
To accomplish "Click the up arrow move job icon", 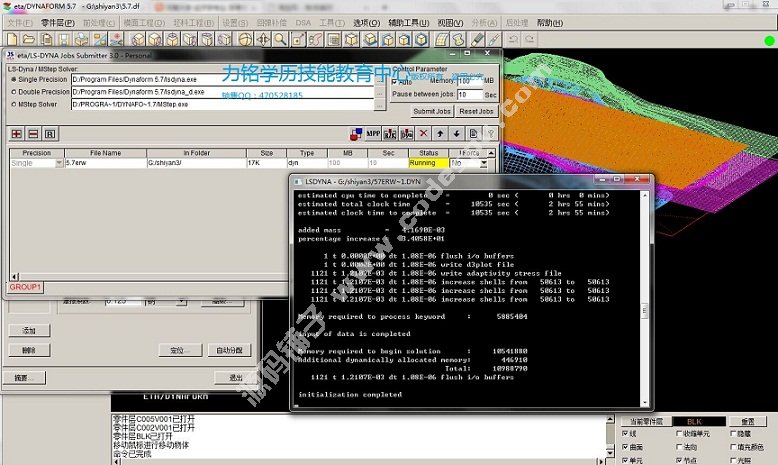I will [440, 133].
